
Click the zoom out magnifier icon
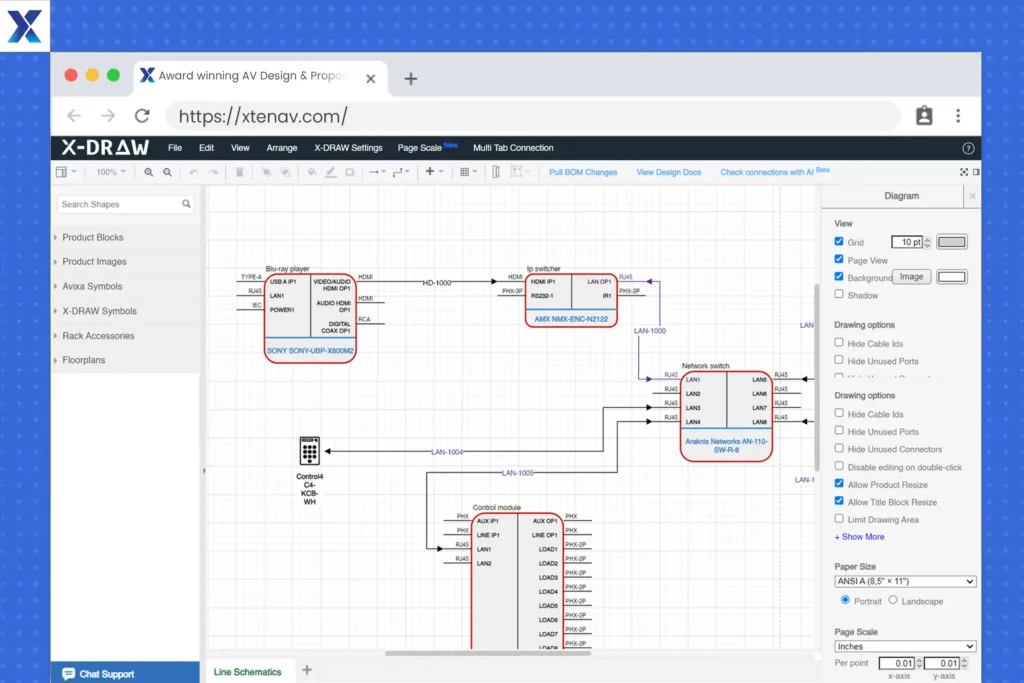pos(168,172)
